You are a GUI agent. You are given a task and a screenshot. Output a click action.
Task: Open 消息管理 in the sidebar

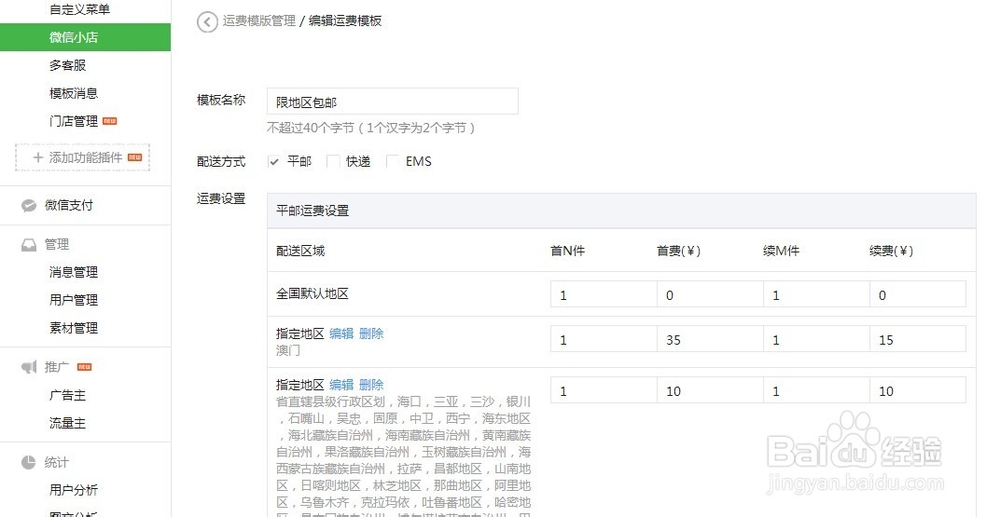click(x=74, y=272)
